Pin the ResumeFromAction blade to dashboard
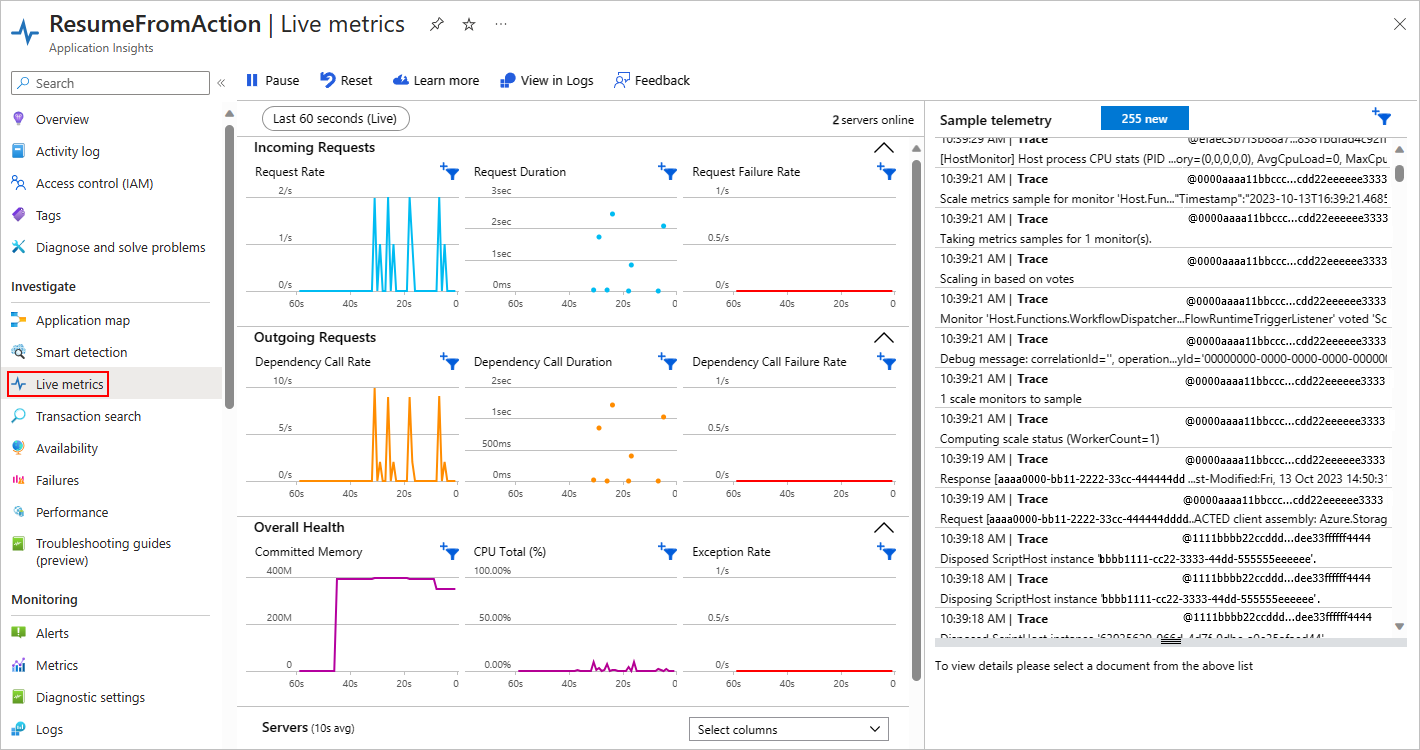 tap(437, 25)
